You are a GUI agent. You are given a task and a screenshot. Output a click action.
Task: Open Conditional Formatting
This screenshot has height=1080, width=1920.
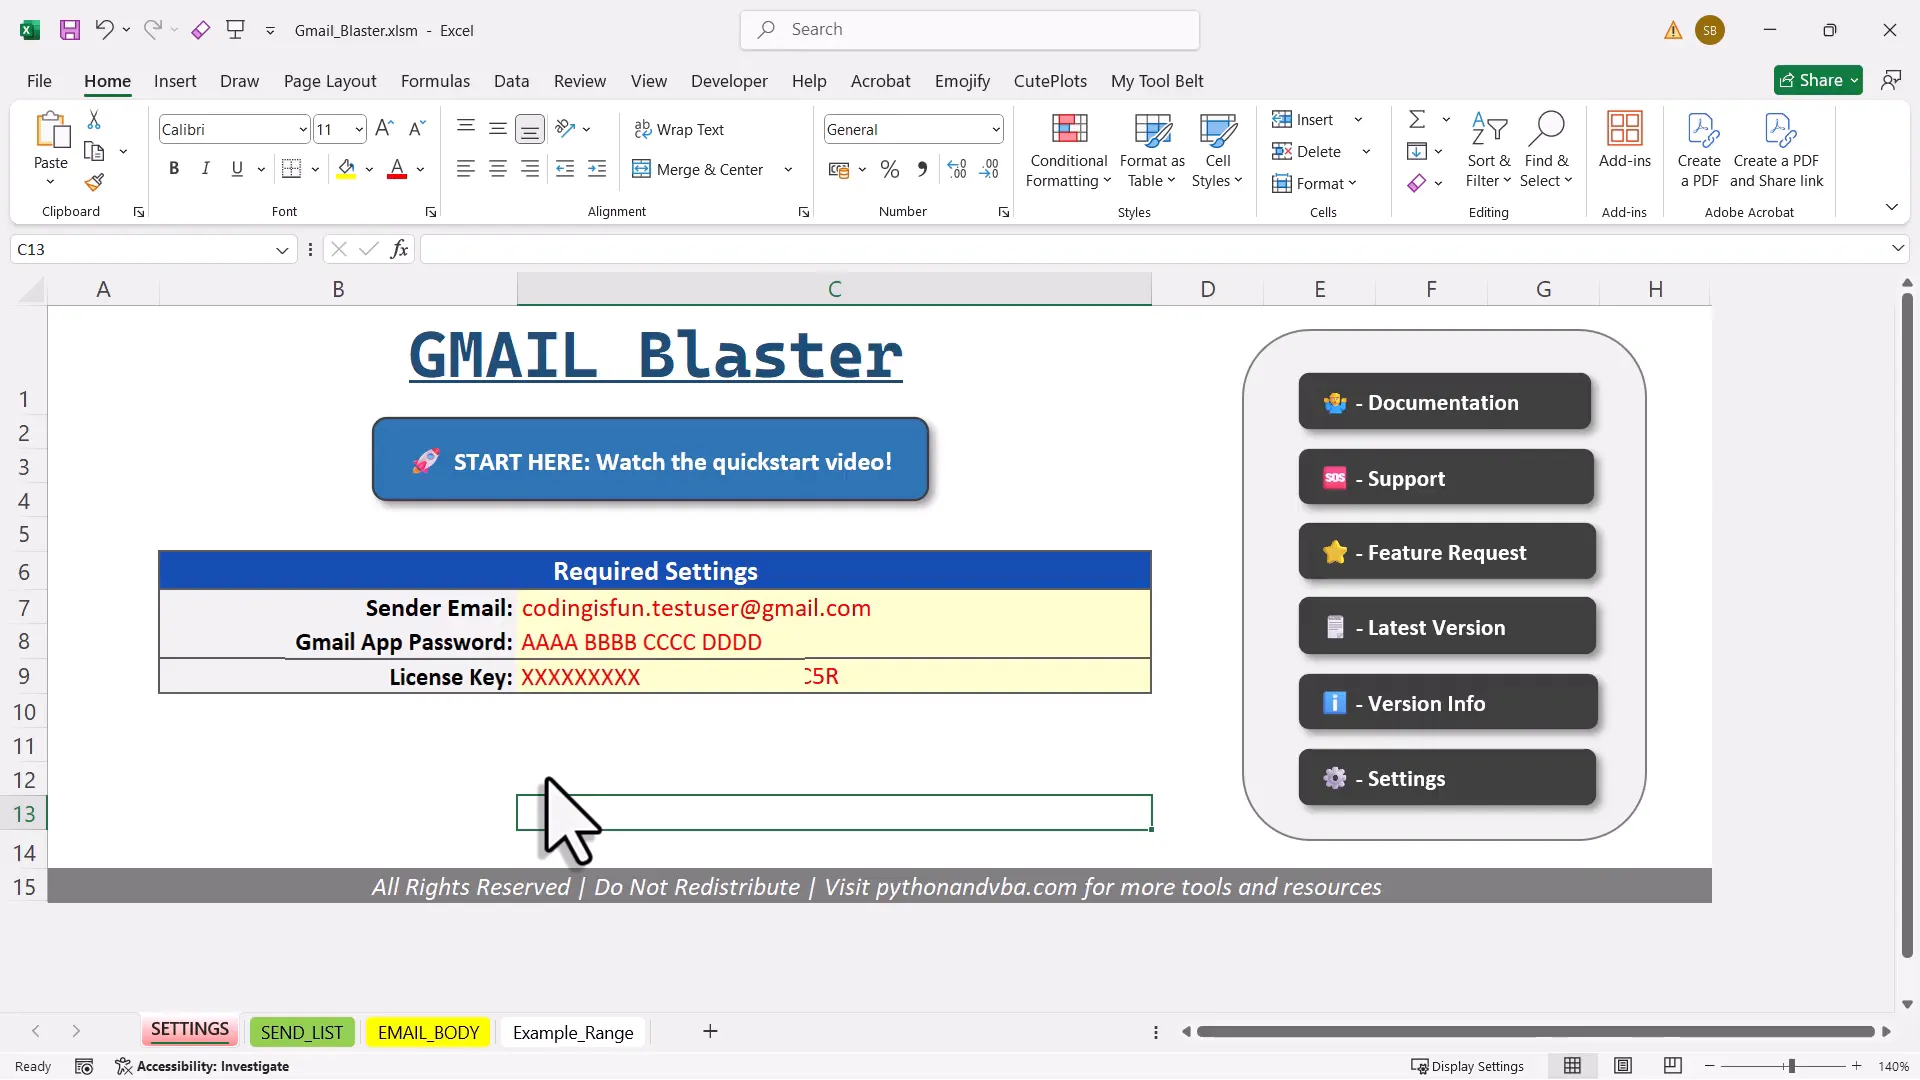tap(1068, 150)
